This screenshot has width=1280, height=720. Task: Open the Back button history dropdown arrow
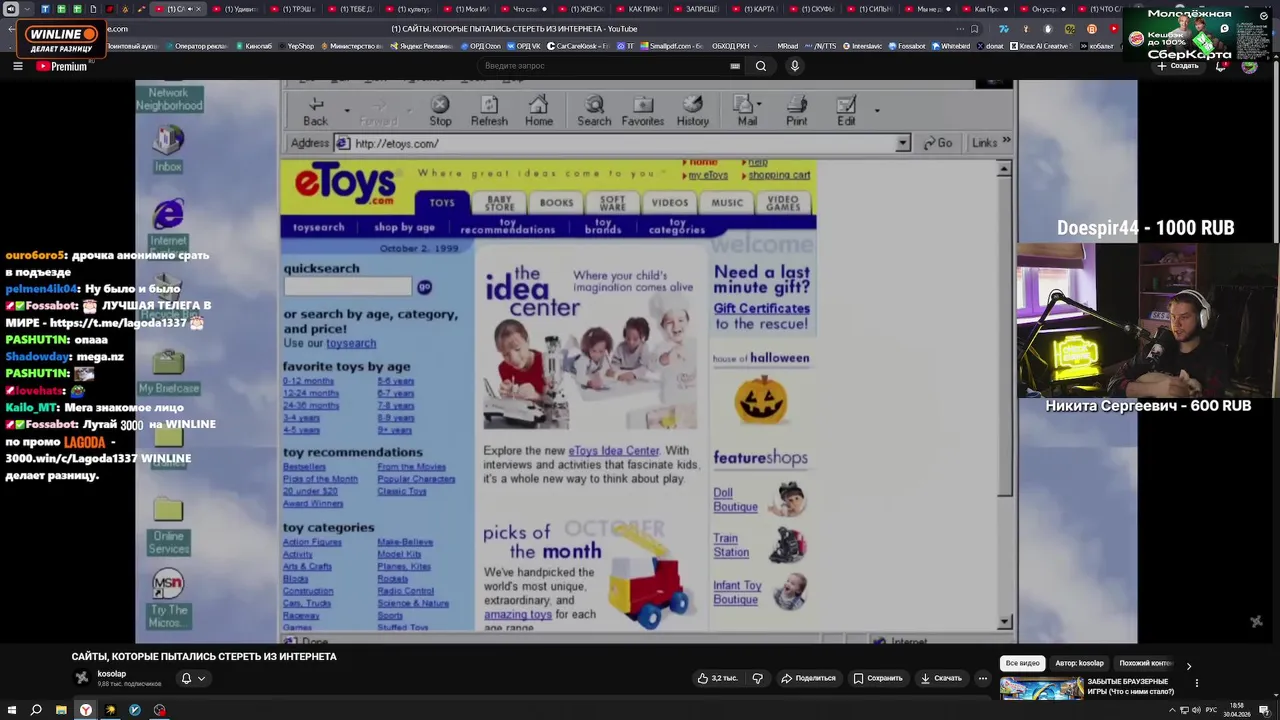(x=347, y=110)
